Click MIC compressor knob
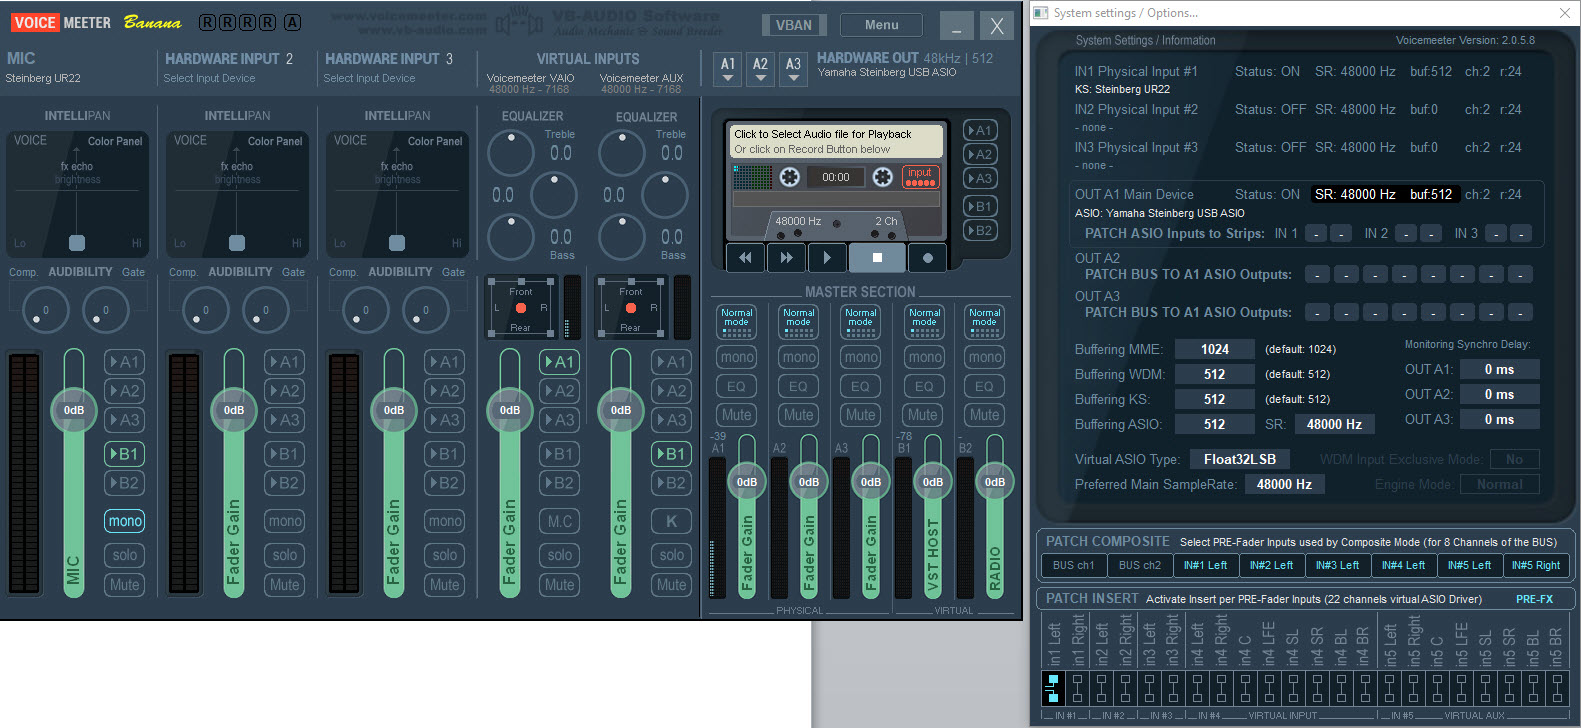Screen dimensions: 1581x728 [44, 311]
